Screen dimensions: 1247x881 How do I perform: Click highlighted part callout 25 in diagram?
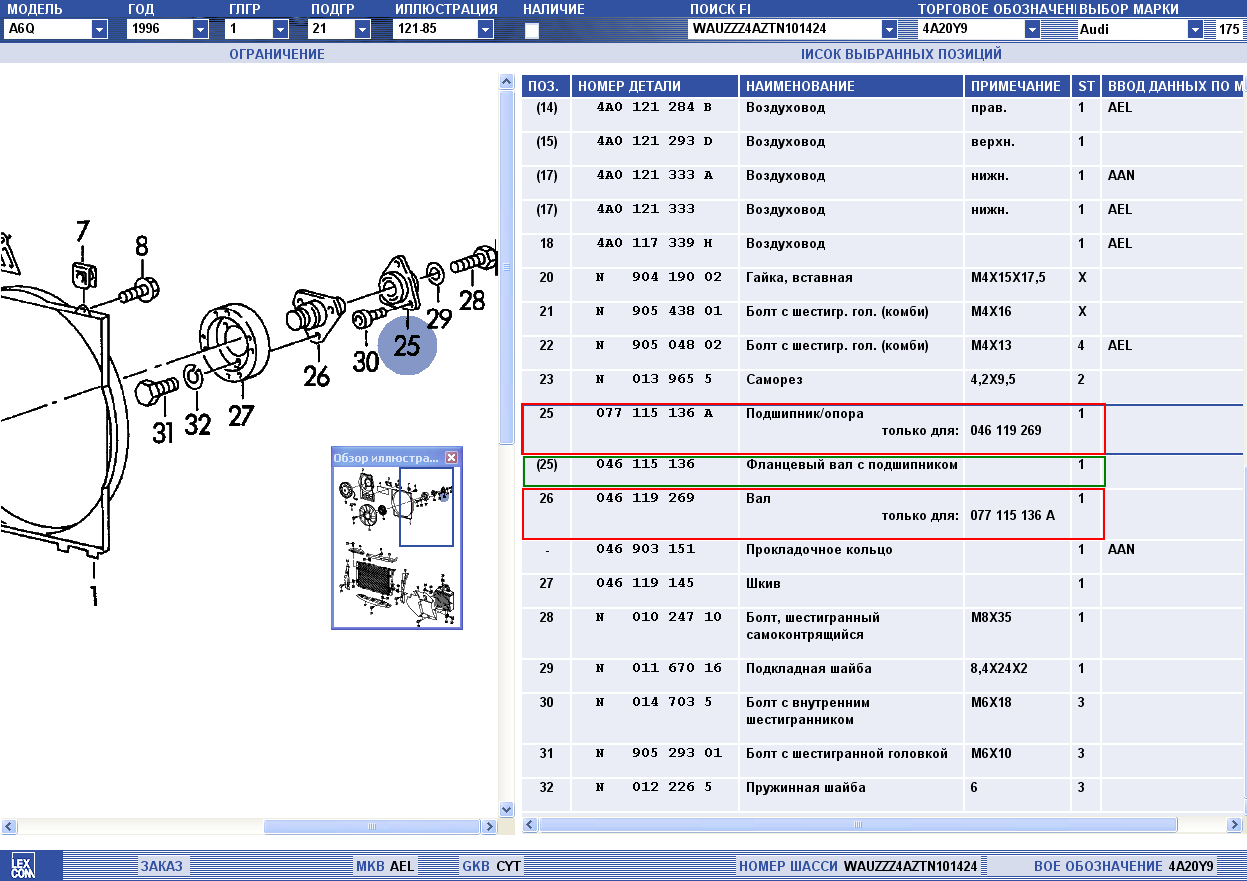[x=407, y=346]
